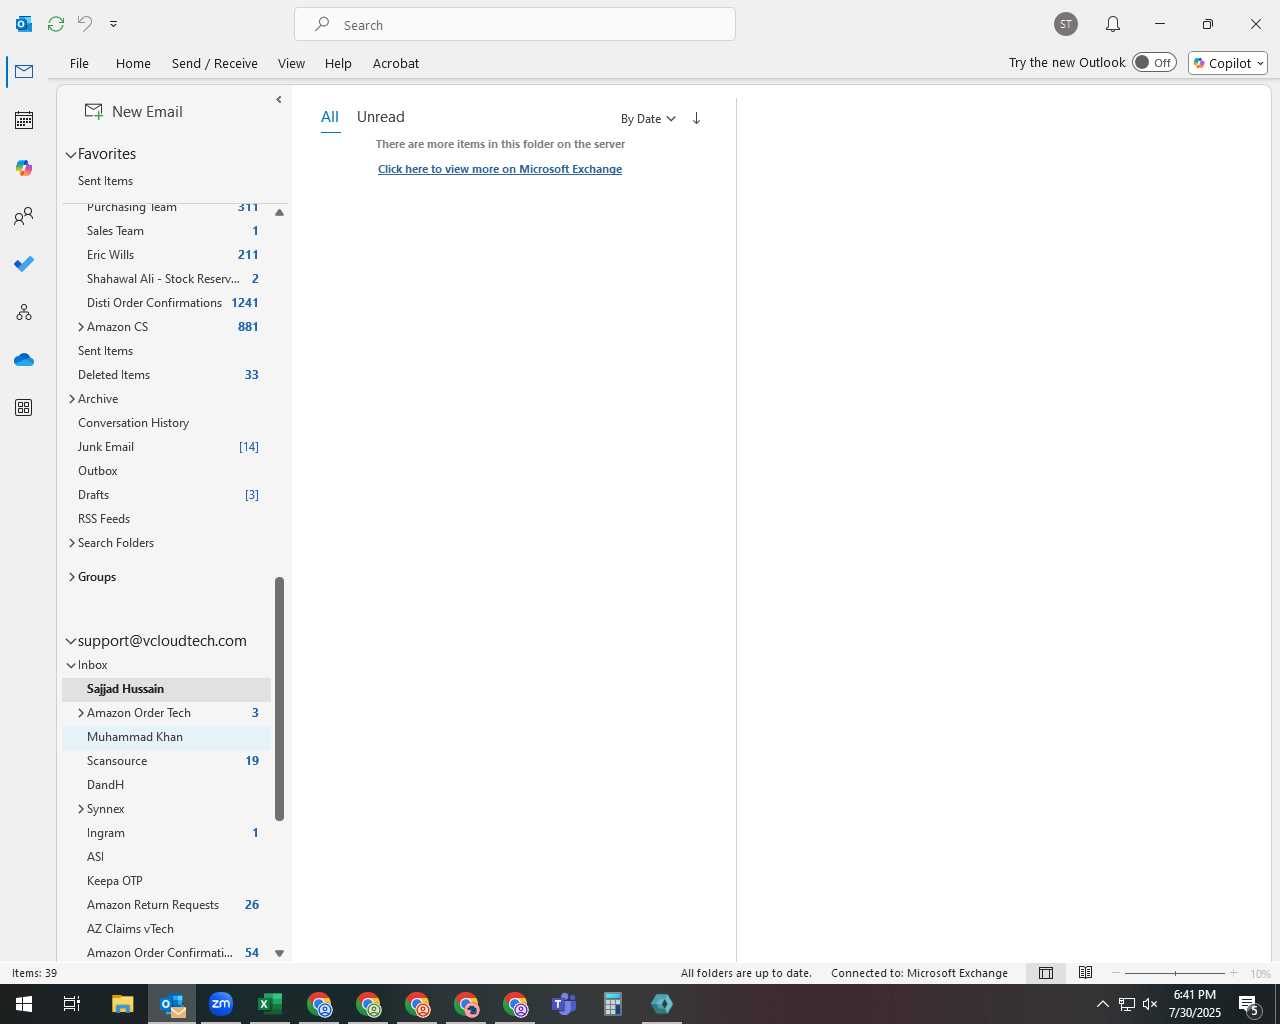
Task: Open the Acrobat ribbon tab
Action: pyautogui.click(x=396, y=63)
